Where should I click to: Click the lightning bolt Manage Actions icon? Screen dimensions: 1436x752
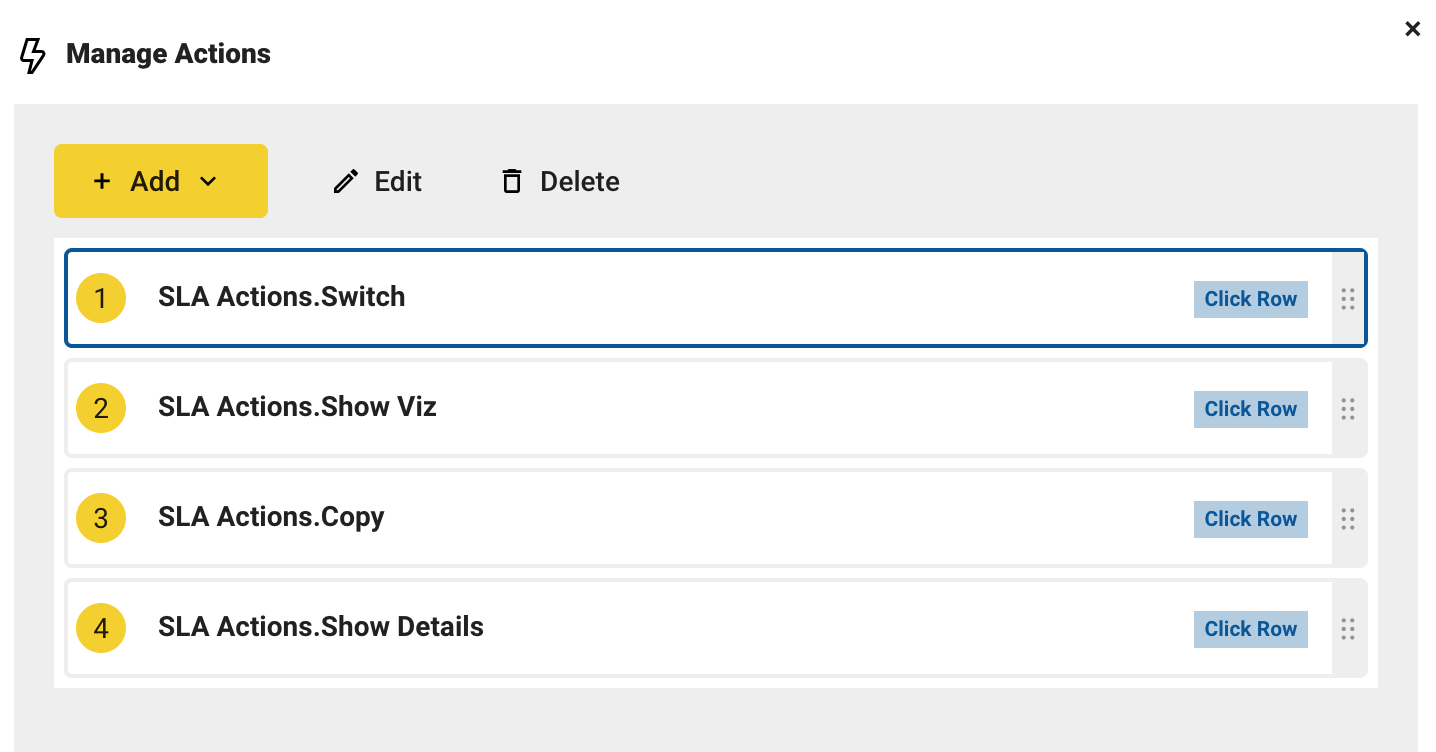(x=33, y=55)
